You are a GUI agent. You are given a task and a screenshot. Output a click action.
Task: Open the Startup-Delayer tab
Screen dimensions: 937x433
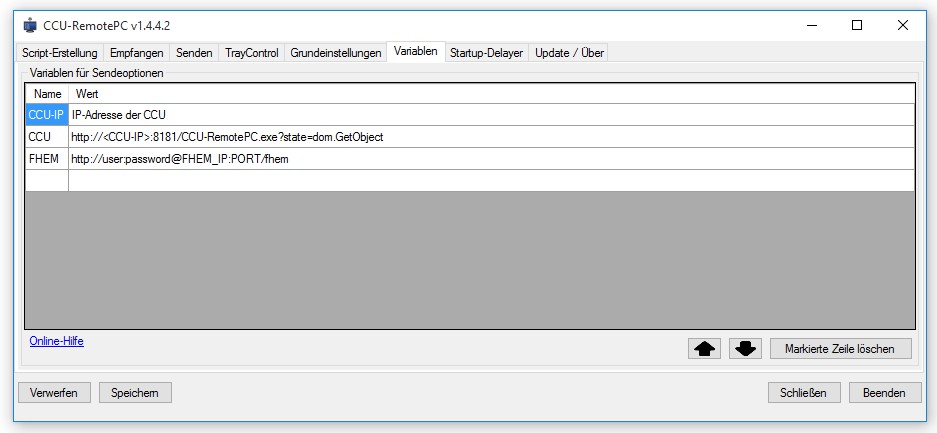coord(486,53)
